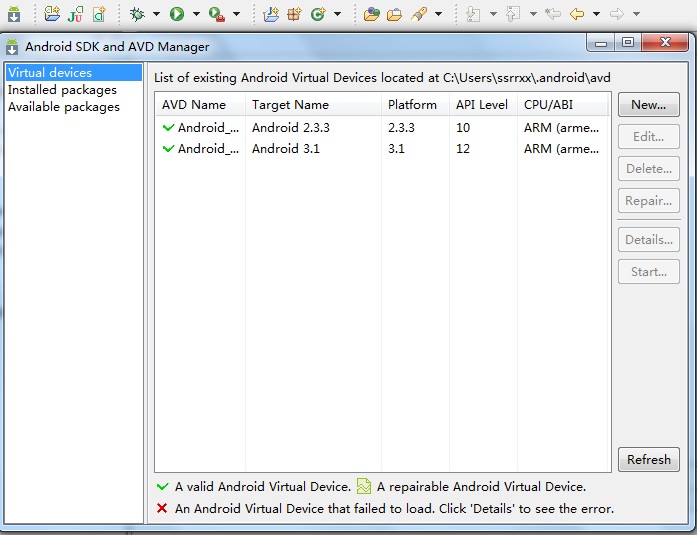
Task: Expand Search flashlight dropdown arrow
Action: click(x=438, y=14)
